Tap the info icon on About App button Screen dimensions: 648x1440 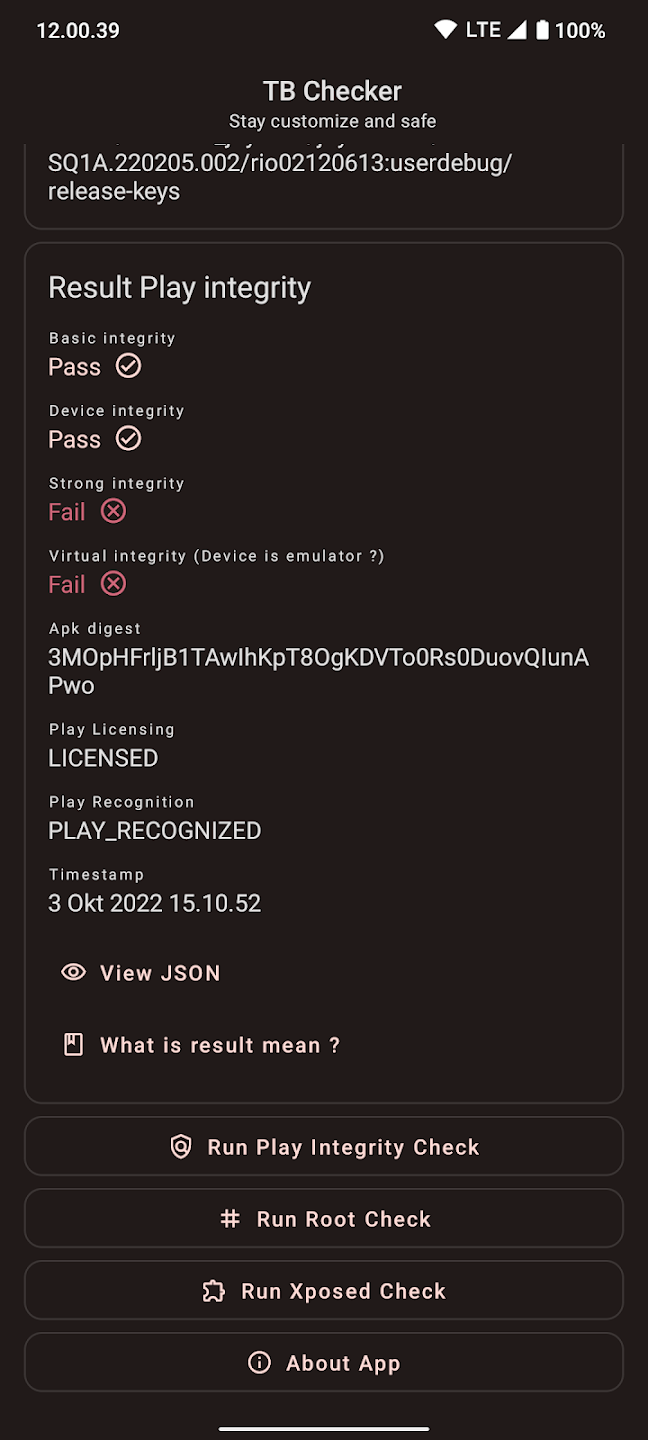pos(259,1363)
